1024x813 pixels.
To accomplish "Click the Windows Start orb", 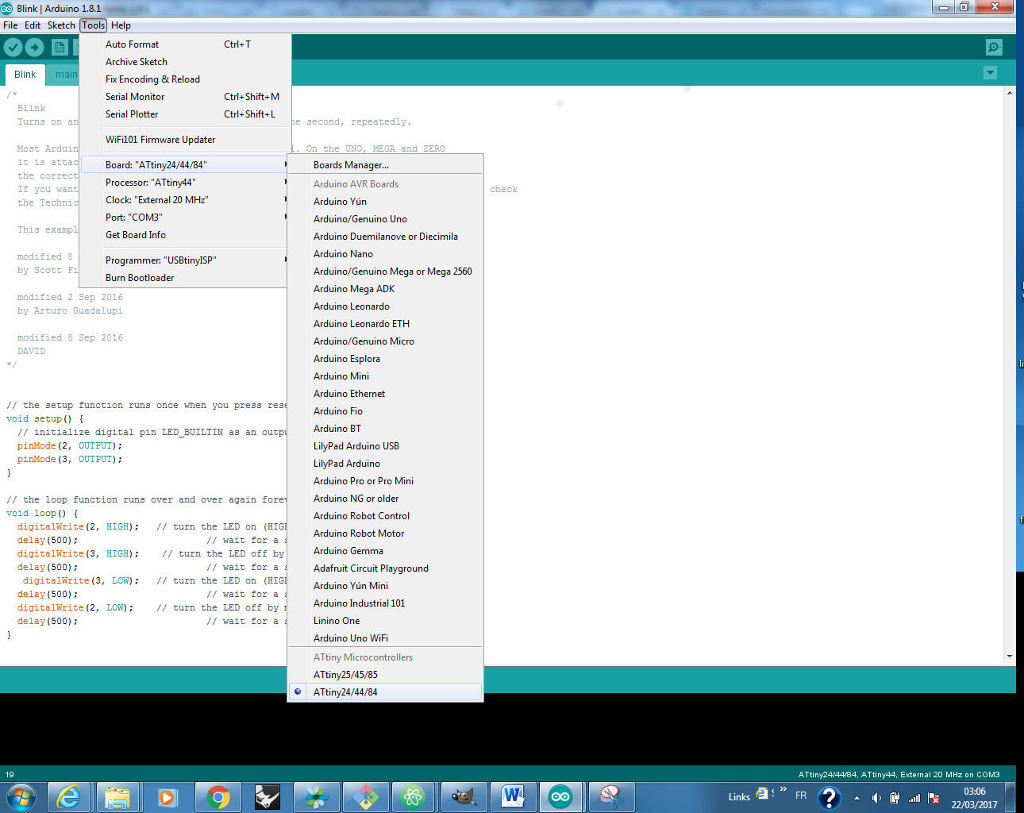I will 20,797.
